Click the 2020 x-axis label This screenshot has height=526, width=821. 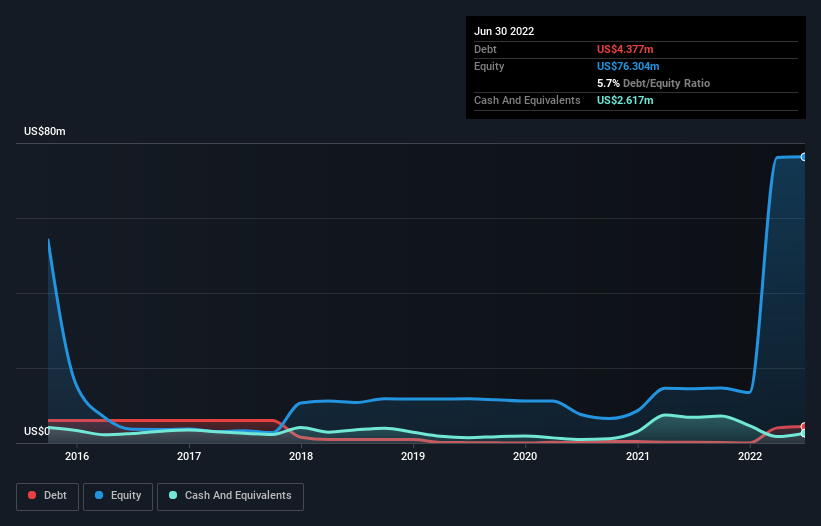tap(525, 456)
